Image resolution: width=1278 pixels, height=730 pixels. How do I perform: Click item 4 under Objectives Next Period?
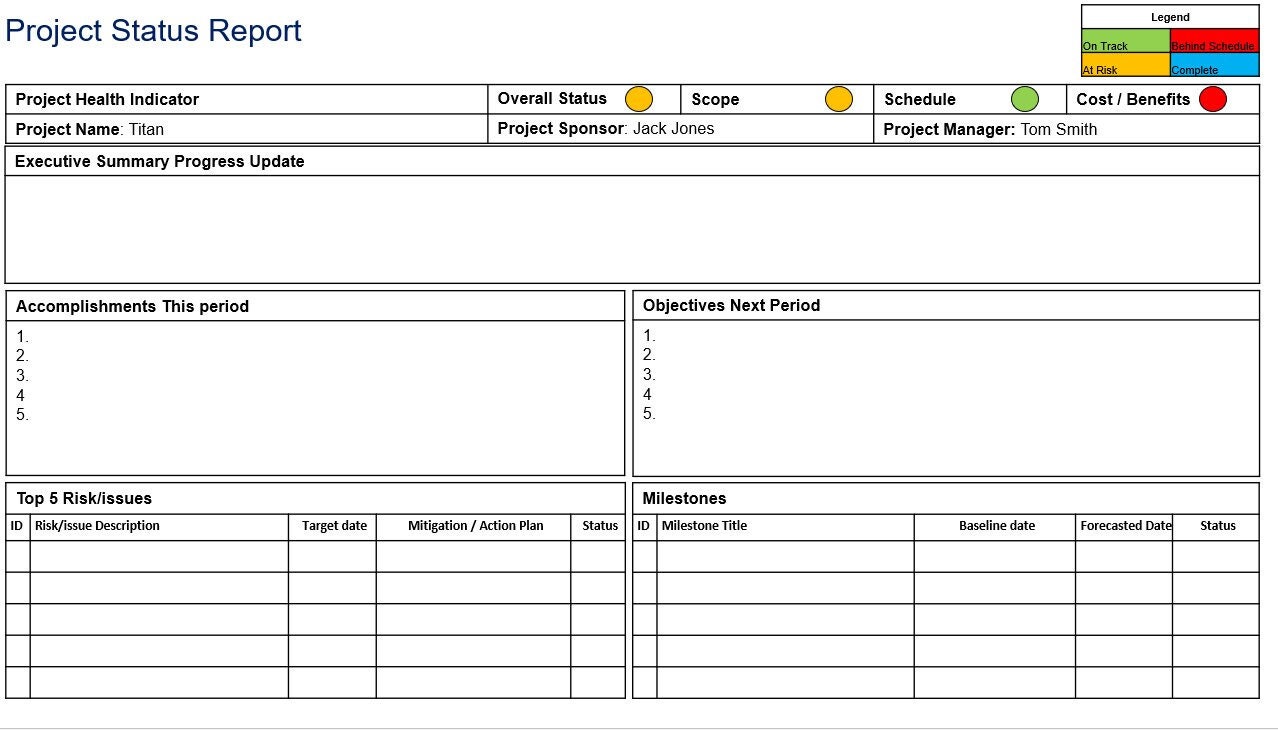[x=647, y=394]
